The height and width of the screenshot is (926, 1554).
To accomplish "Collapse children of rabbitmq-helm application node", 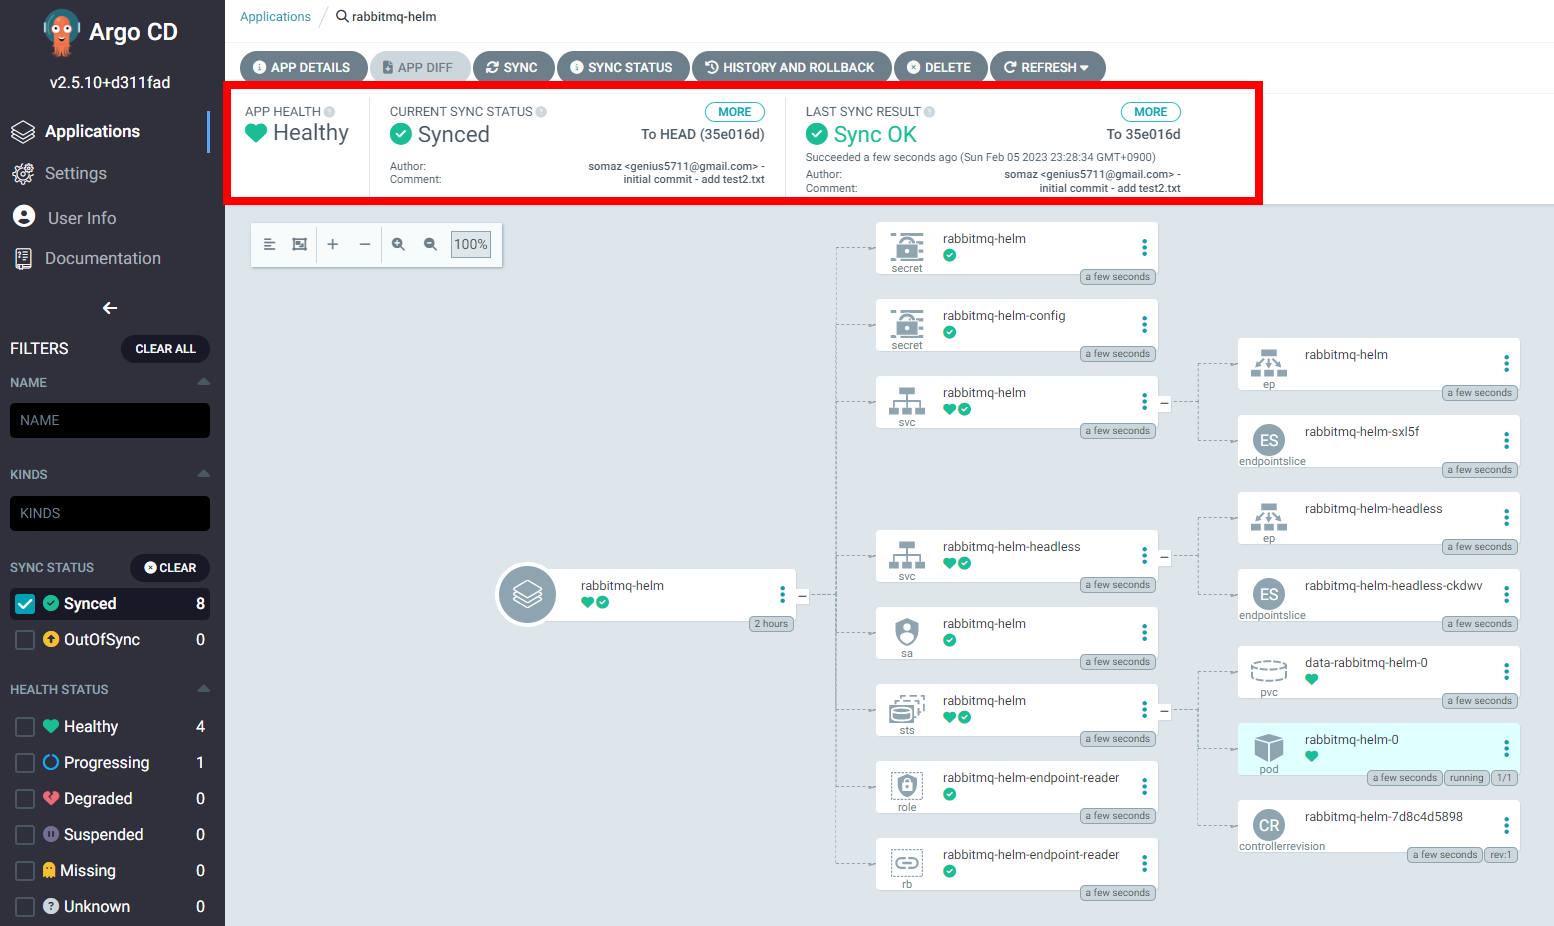I will tap(802, 596).
